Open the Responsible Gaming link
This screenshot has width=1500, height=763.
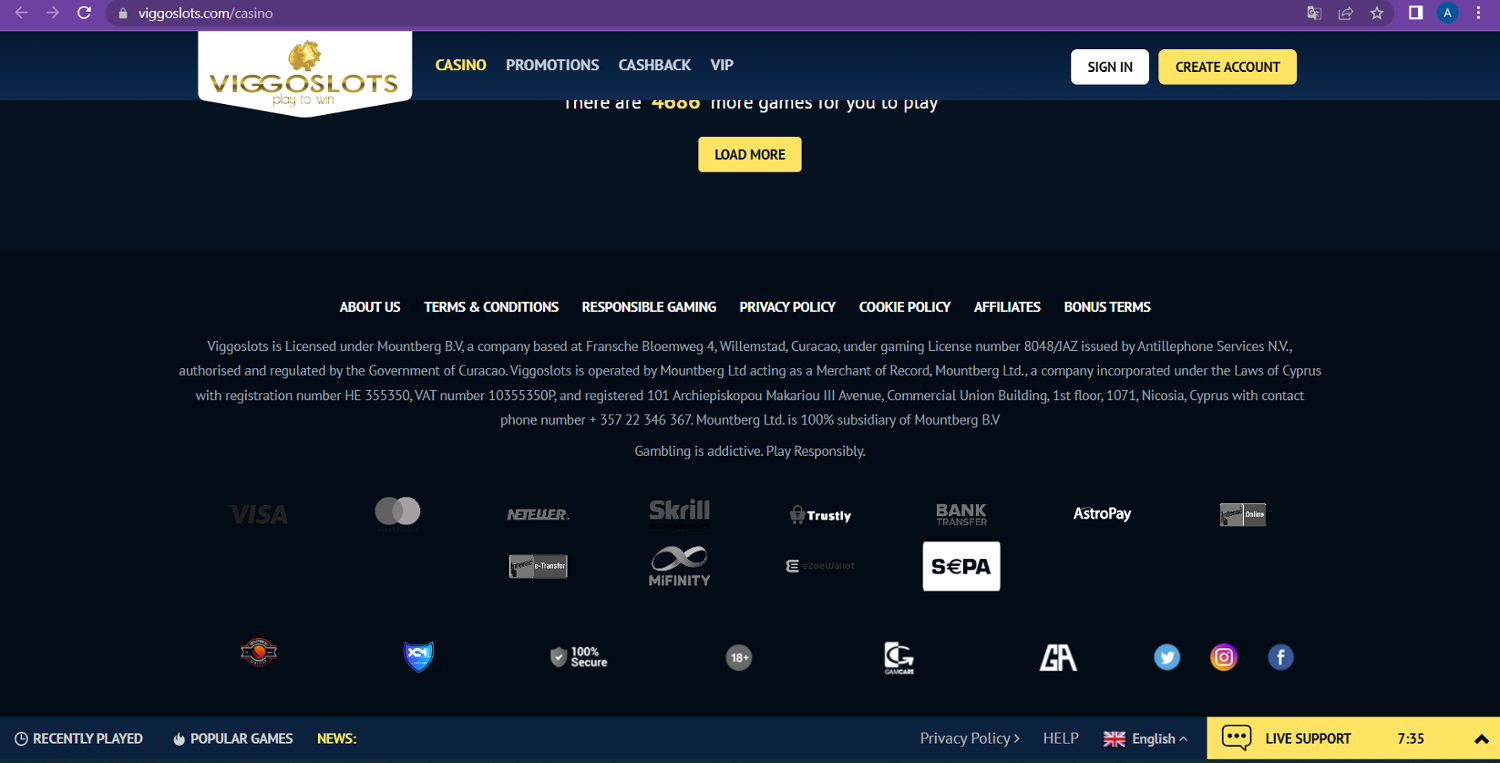[649, 307]
